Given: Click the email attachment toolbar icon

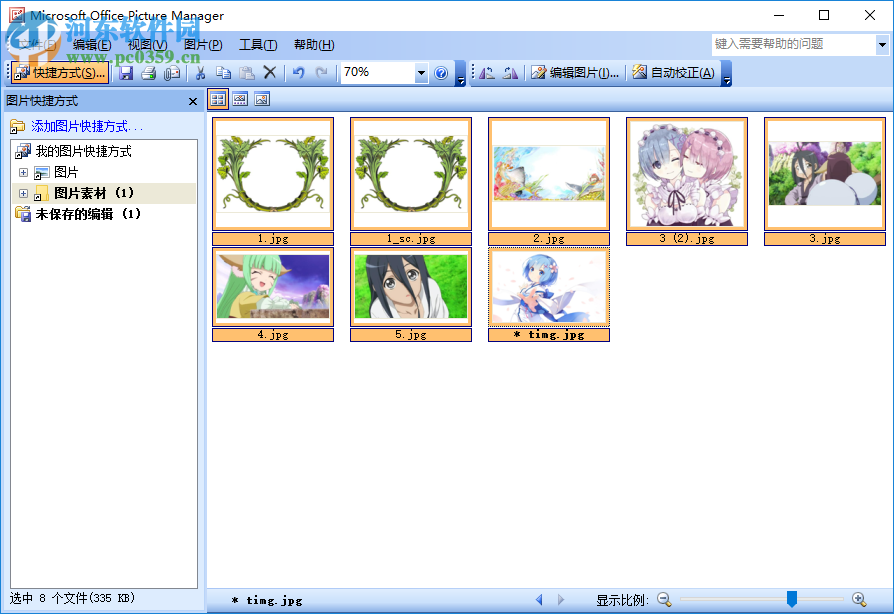Looking at the screenshot, I should tap(172, 73).
